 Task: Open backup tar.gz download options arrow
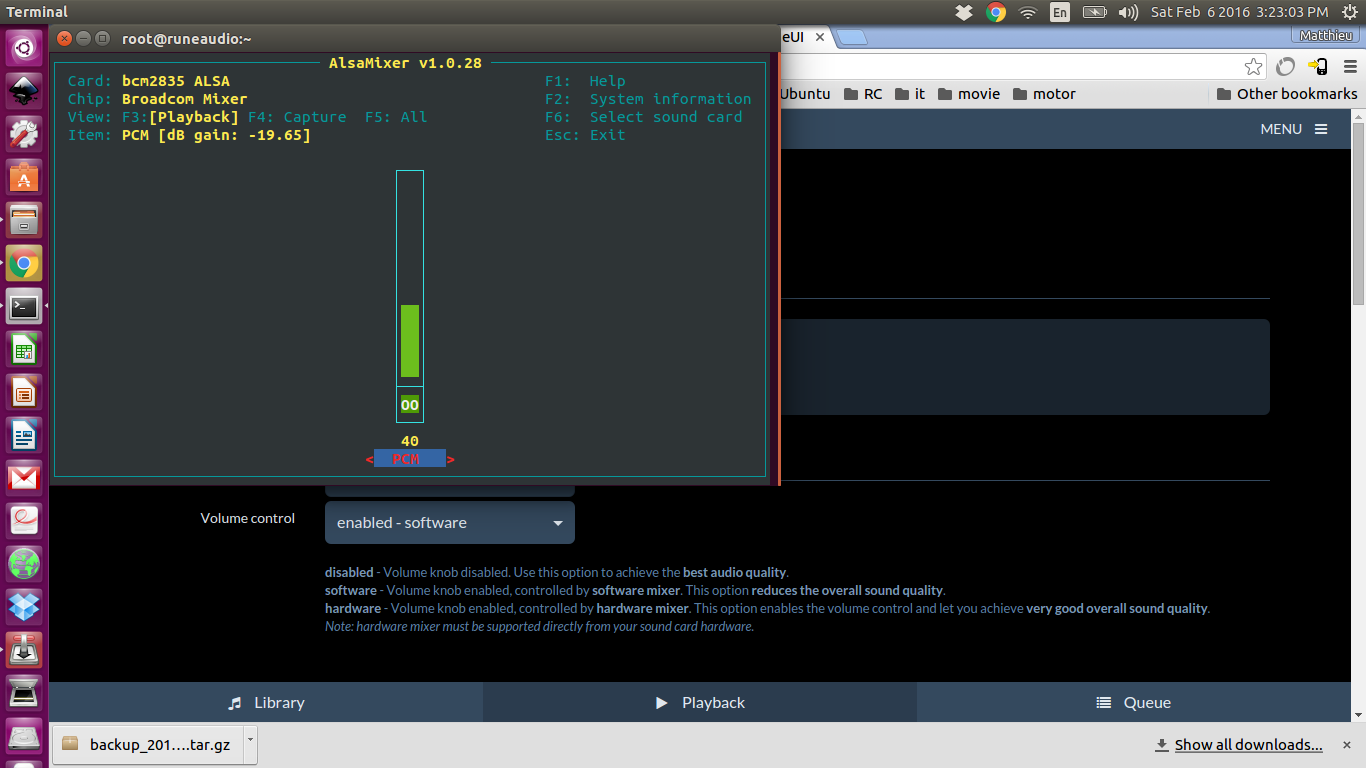click(x=250, y=744)
